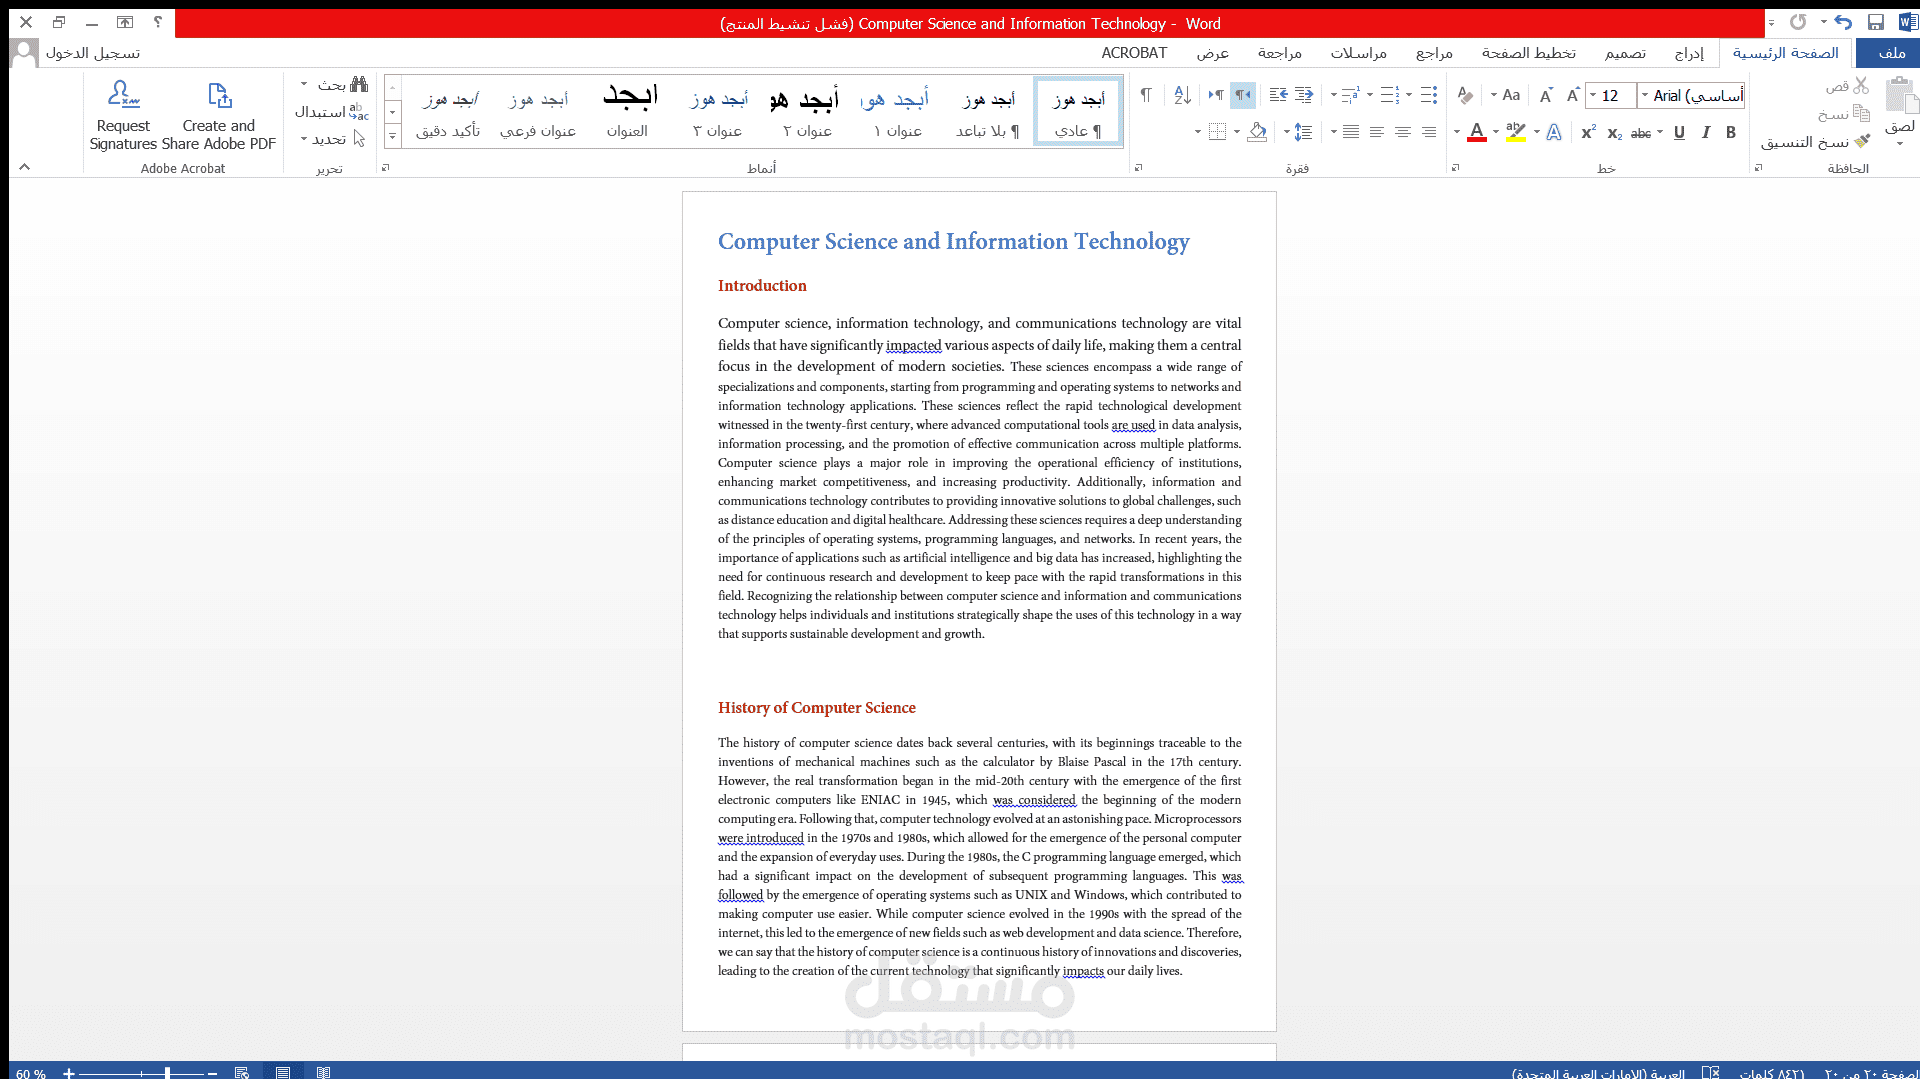The image size is (1920, 1079).
Task: Toggle italic formatting
Action: [x=1705, y=132]
